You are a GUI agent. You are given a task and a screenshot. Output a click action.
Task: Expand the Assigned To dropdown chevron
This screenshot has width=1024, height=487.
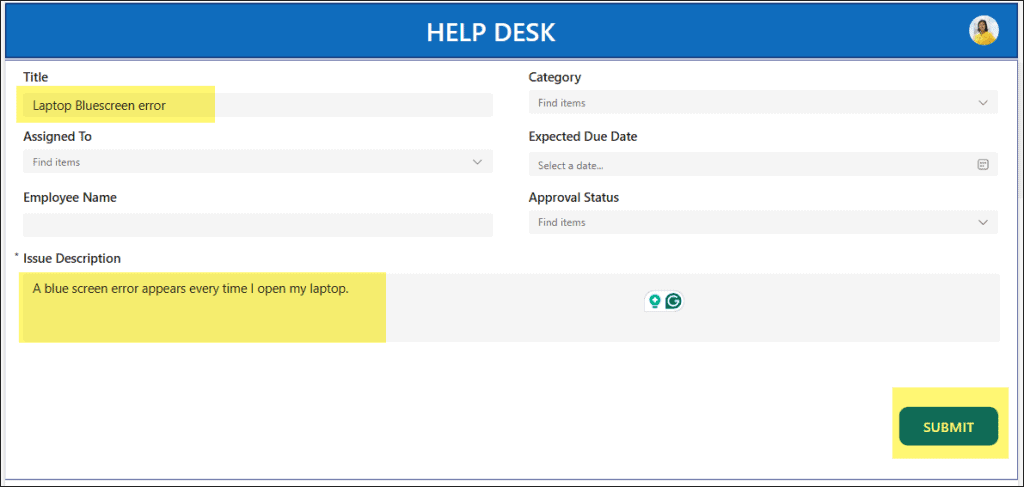pyautogui.click(x=477, y=162)
